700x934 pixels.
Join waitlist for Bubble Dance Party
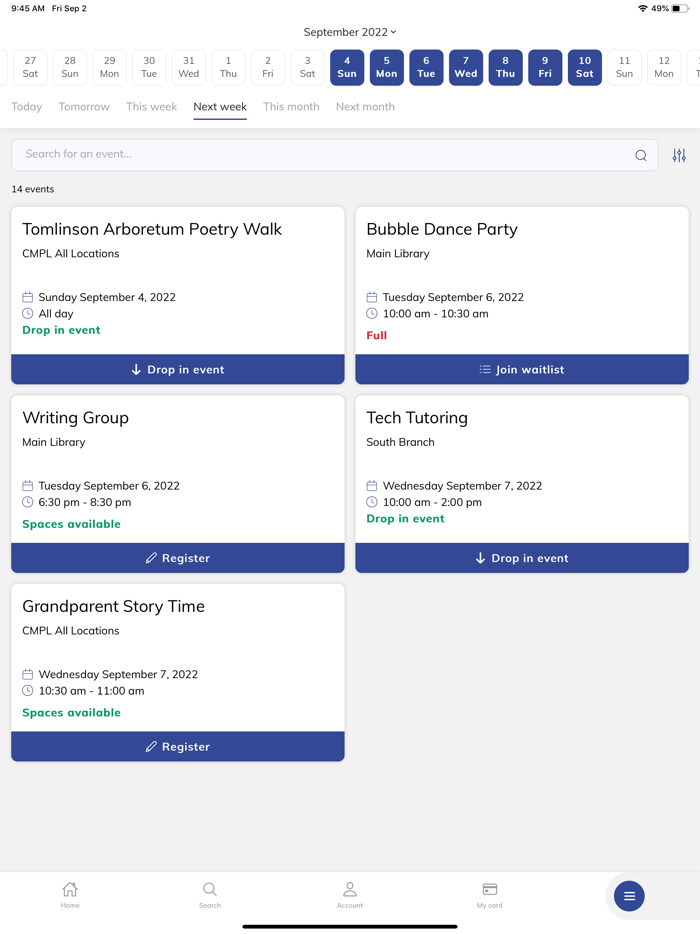[522, 369]
